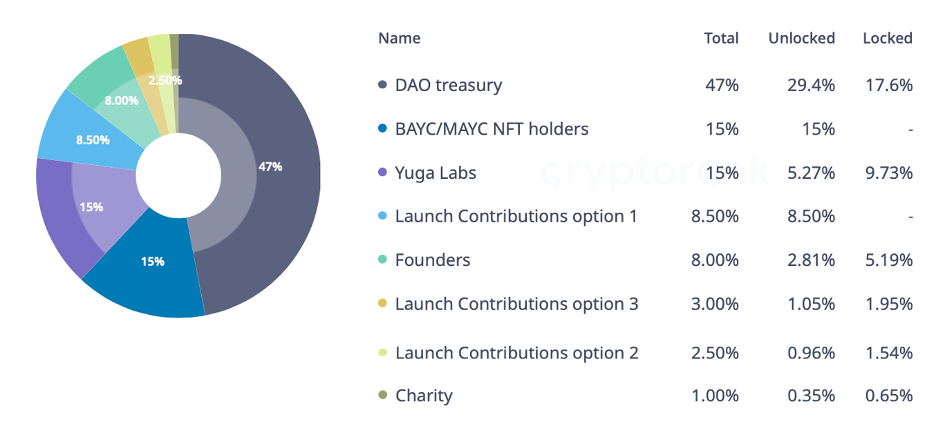Click the DAO treasury row label
This screenshot has height=436, width=936.
(448, 86)
